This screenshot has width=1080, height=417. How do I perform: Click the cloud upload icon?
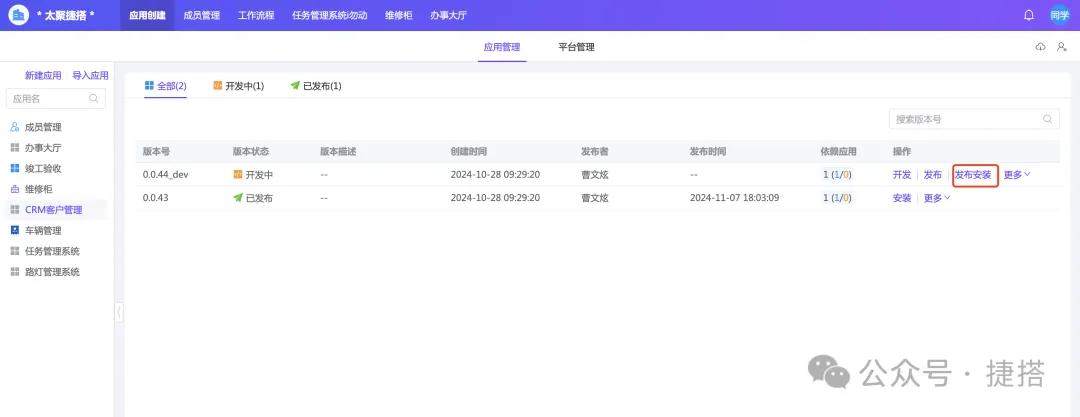1040,47
